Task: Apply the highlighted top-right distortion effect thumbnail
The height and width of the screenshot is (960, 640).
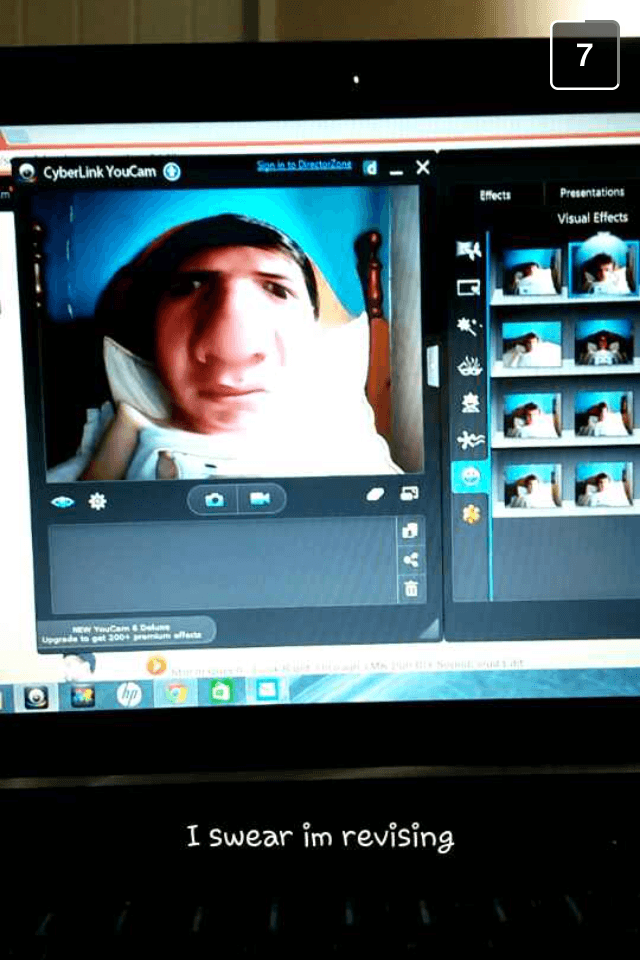Action: point(603,266)
